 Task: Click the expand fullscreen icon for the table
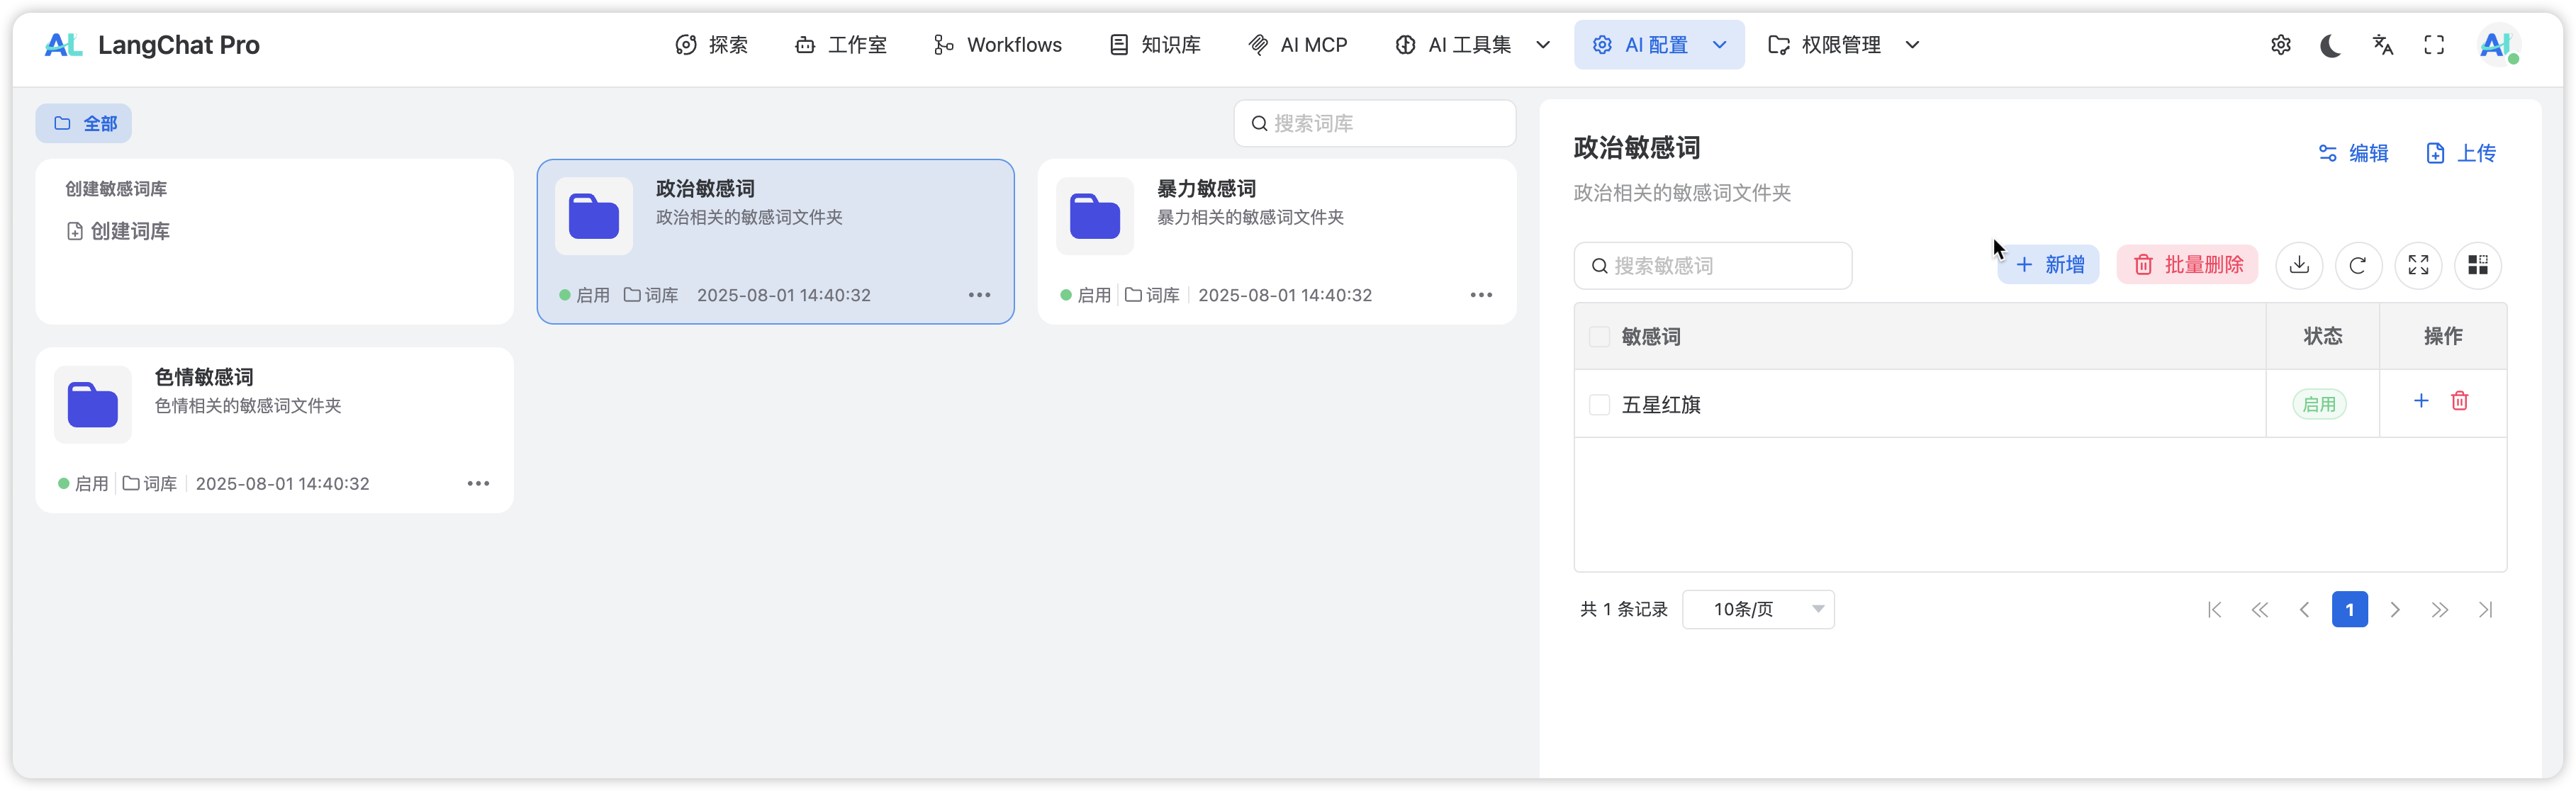2417,265
